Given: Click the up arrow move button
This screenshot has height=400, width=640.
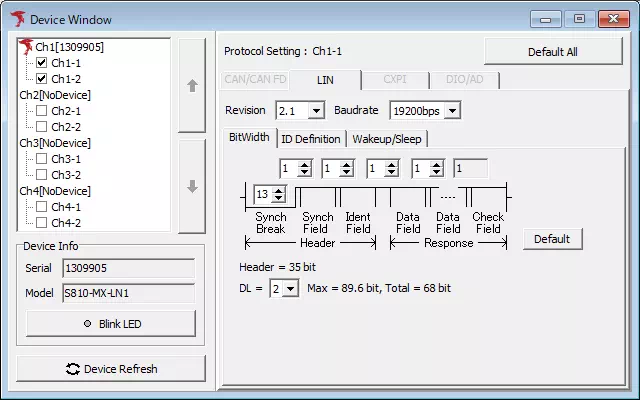Looking at the screenshot, I should click(192, 86).
